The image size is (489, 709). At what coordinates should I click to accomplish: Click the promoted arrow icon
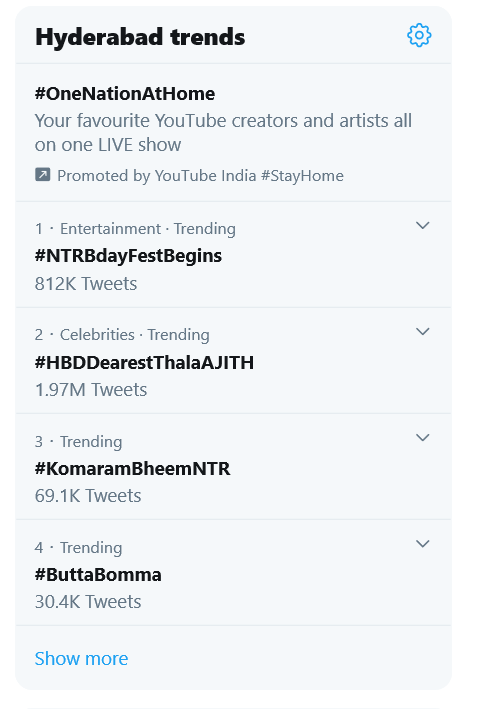coord(43,175)
